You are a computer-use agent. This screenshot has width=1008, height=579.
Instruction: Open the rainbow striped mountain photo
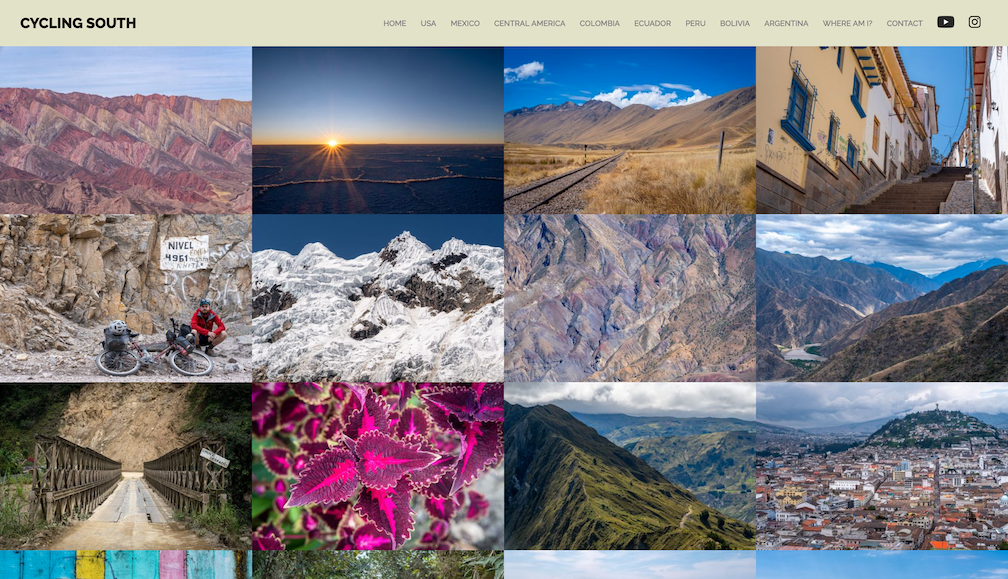tap(125, 130)
